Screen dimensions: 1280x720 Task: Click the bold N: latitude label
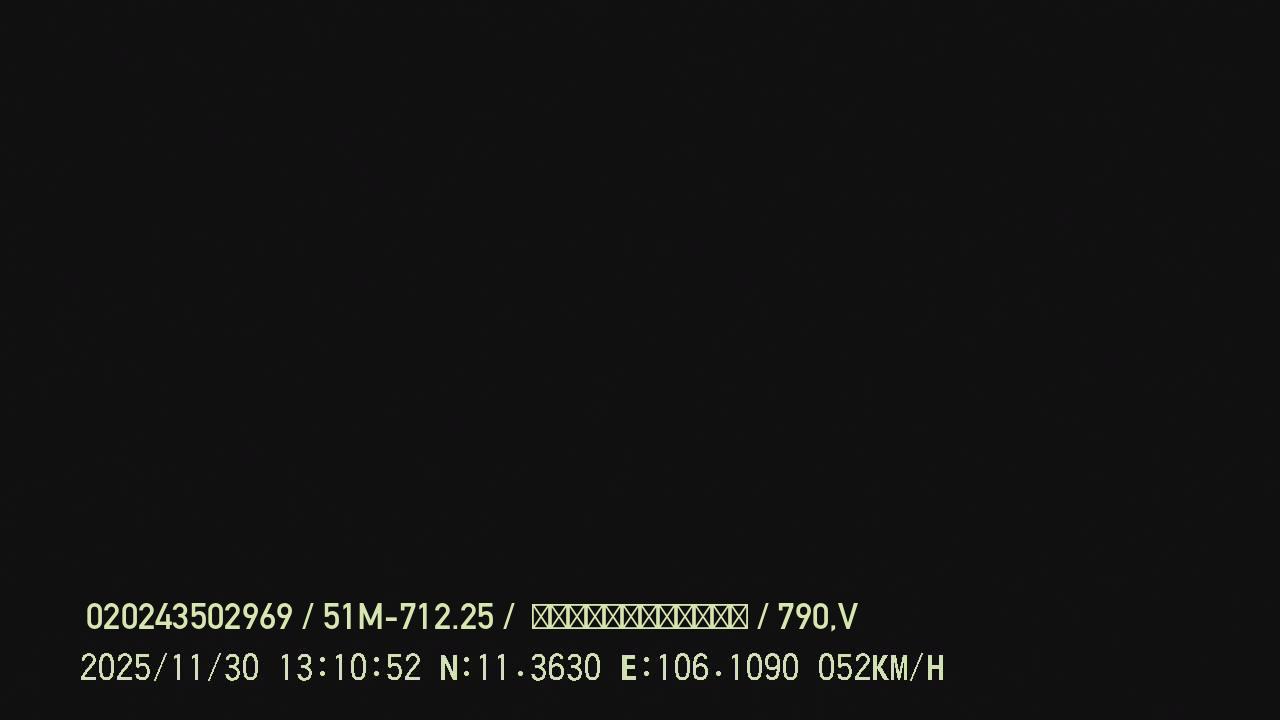point(455,668)
